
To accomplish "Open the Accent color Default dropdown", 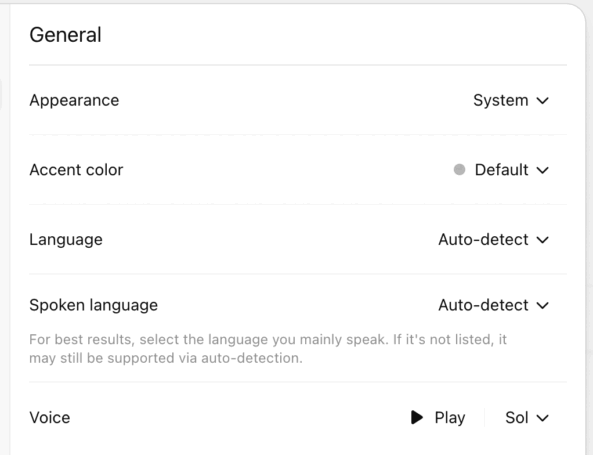I will pos(501,170).
